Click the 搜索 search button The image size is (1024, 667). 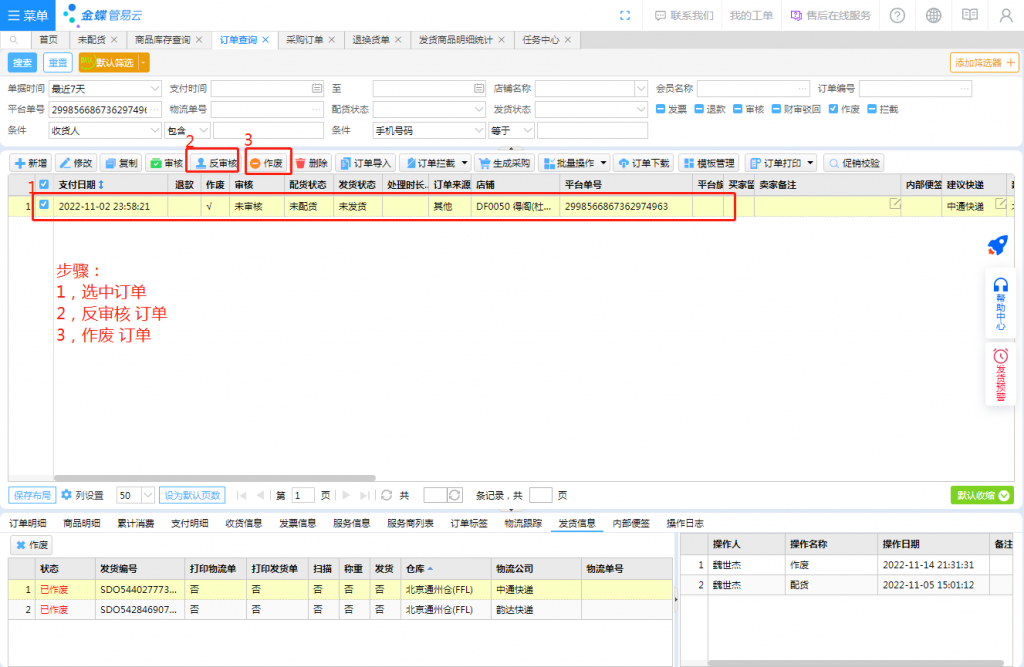(x=22, y=62)
